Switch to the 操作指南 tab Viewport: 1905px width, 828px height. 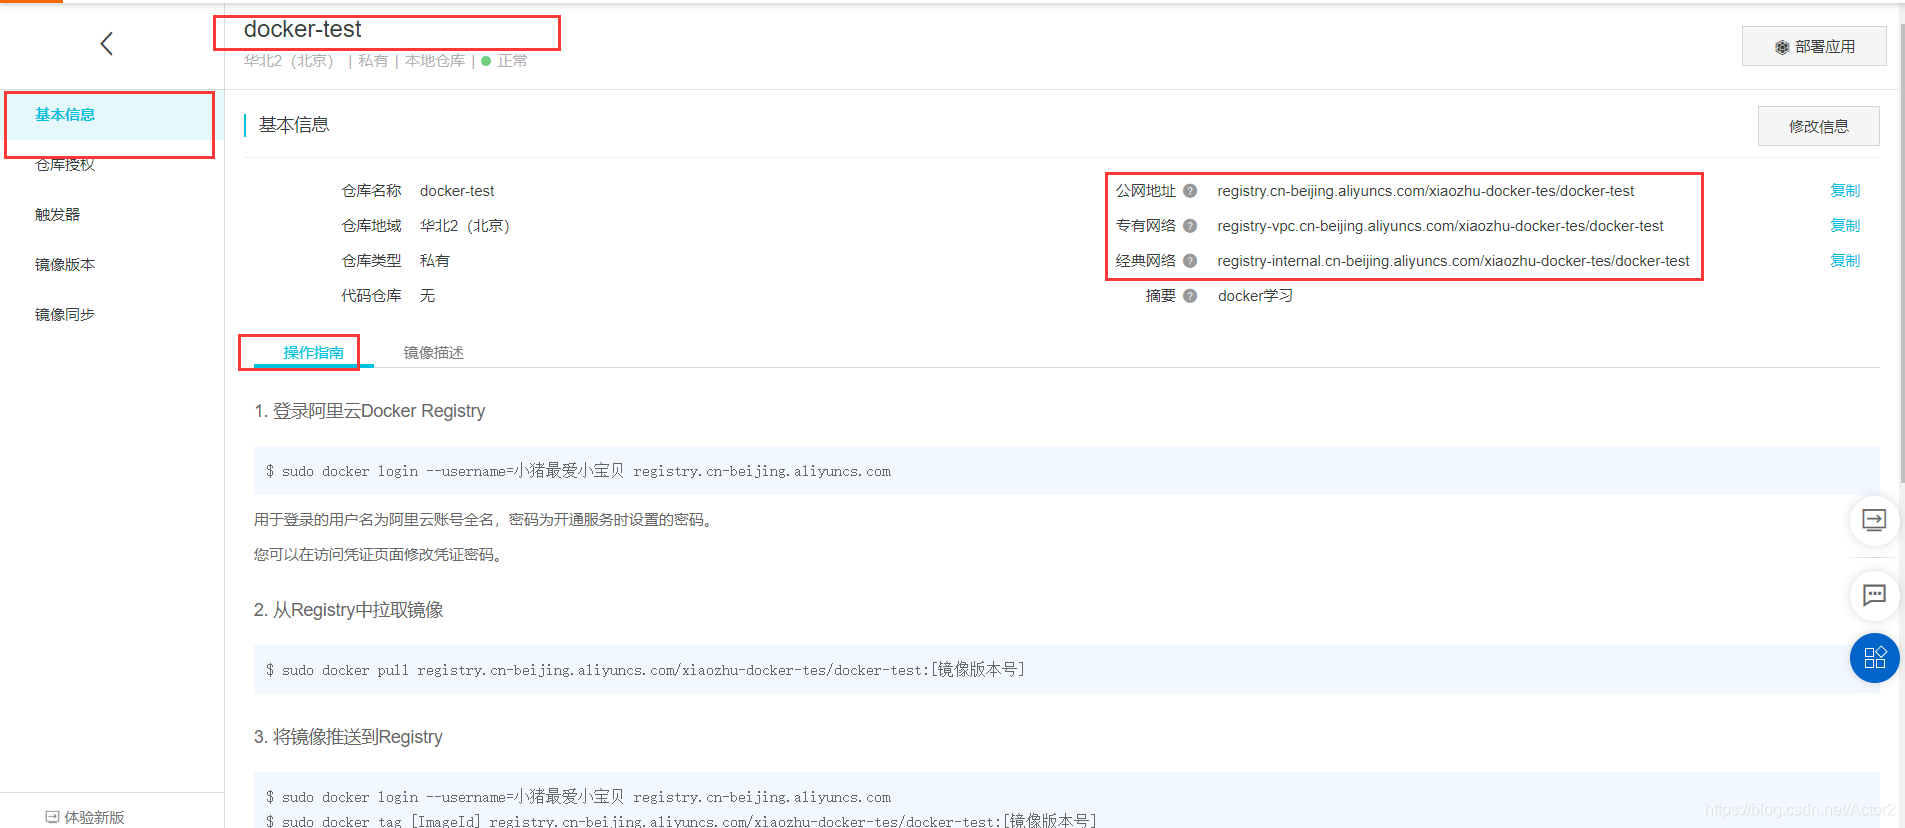313,353
